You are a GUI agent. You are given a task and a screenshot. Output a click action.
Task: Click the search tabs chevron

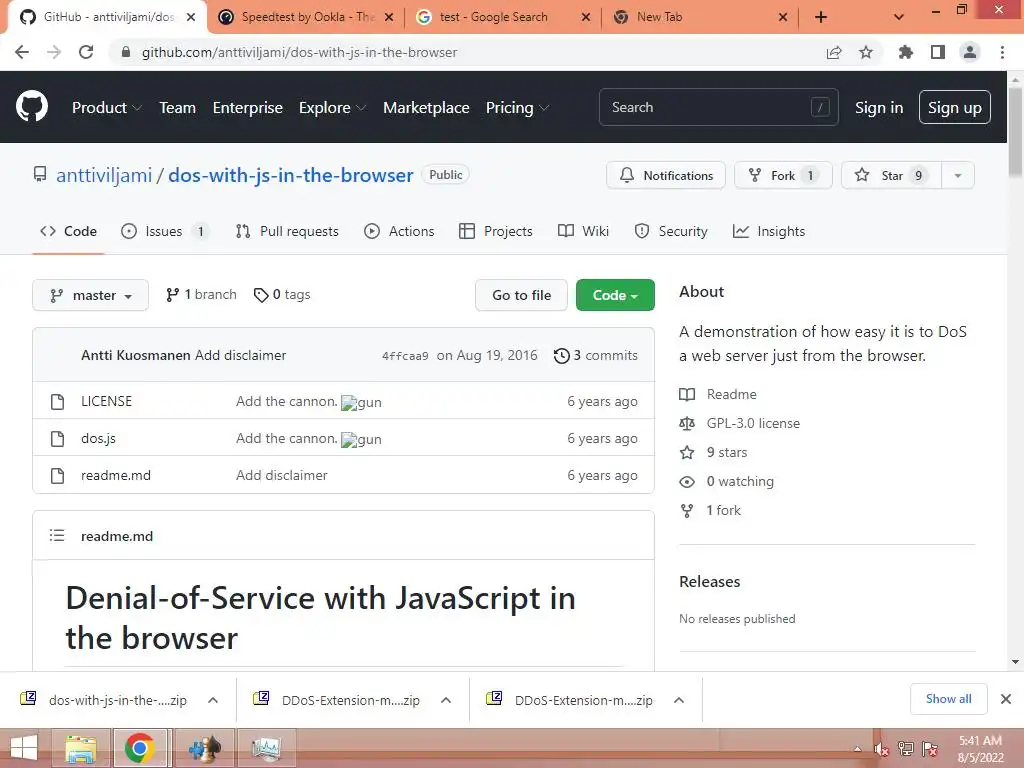[899, 17]
